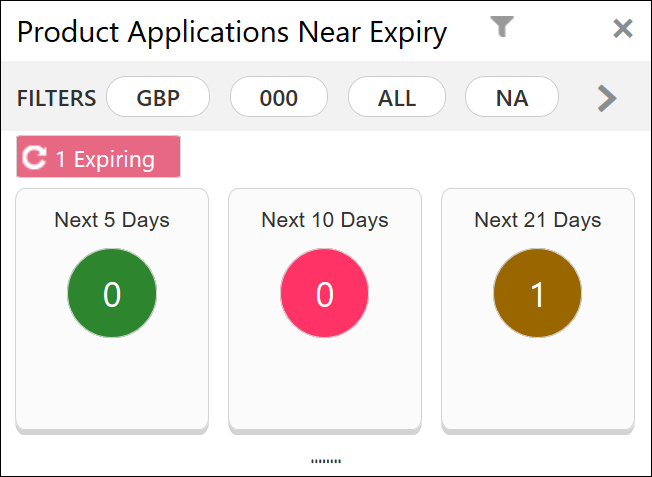Click the dotted resize handle at bottom
The height and width of the screenshot is (477, 652).
326,461
